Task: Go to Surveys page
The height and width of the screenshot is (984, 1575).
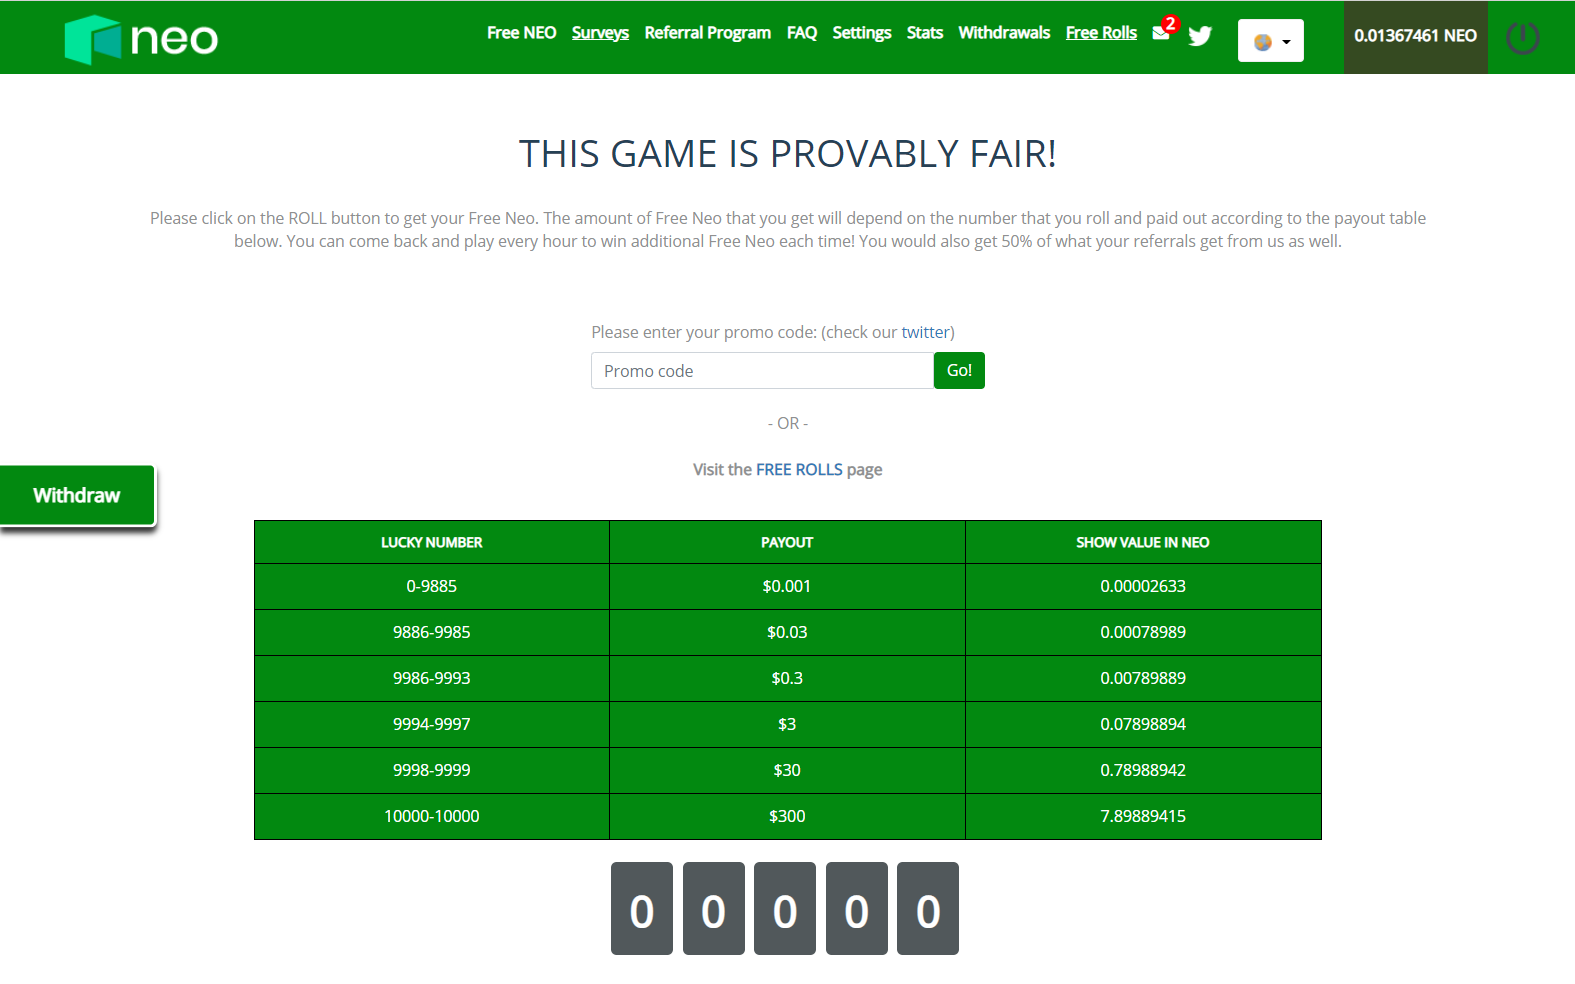Action: coord(600,33)
